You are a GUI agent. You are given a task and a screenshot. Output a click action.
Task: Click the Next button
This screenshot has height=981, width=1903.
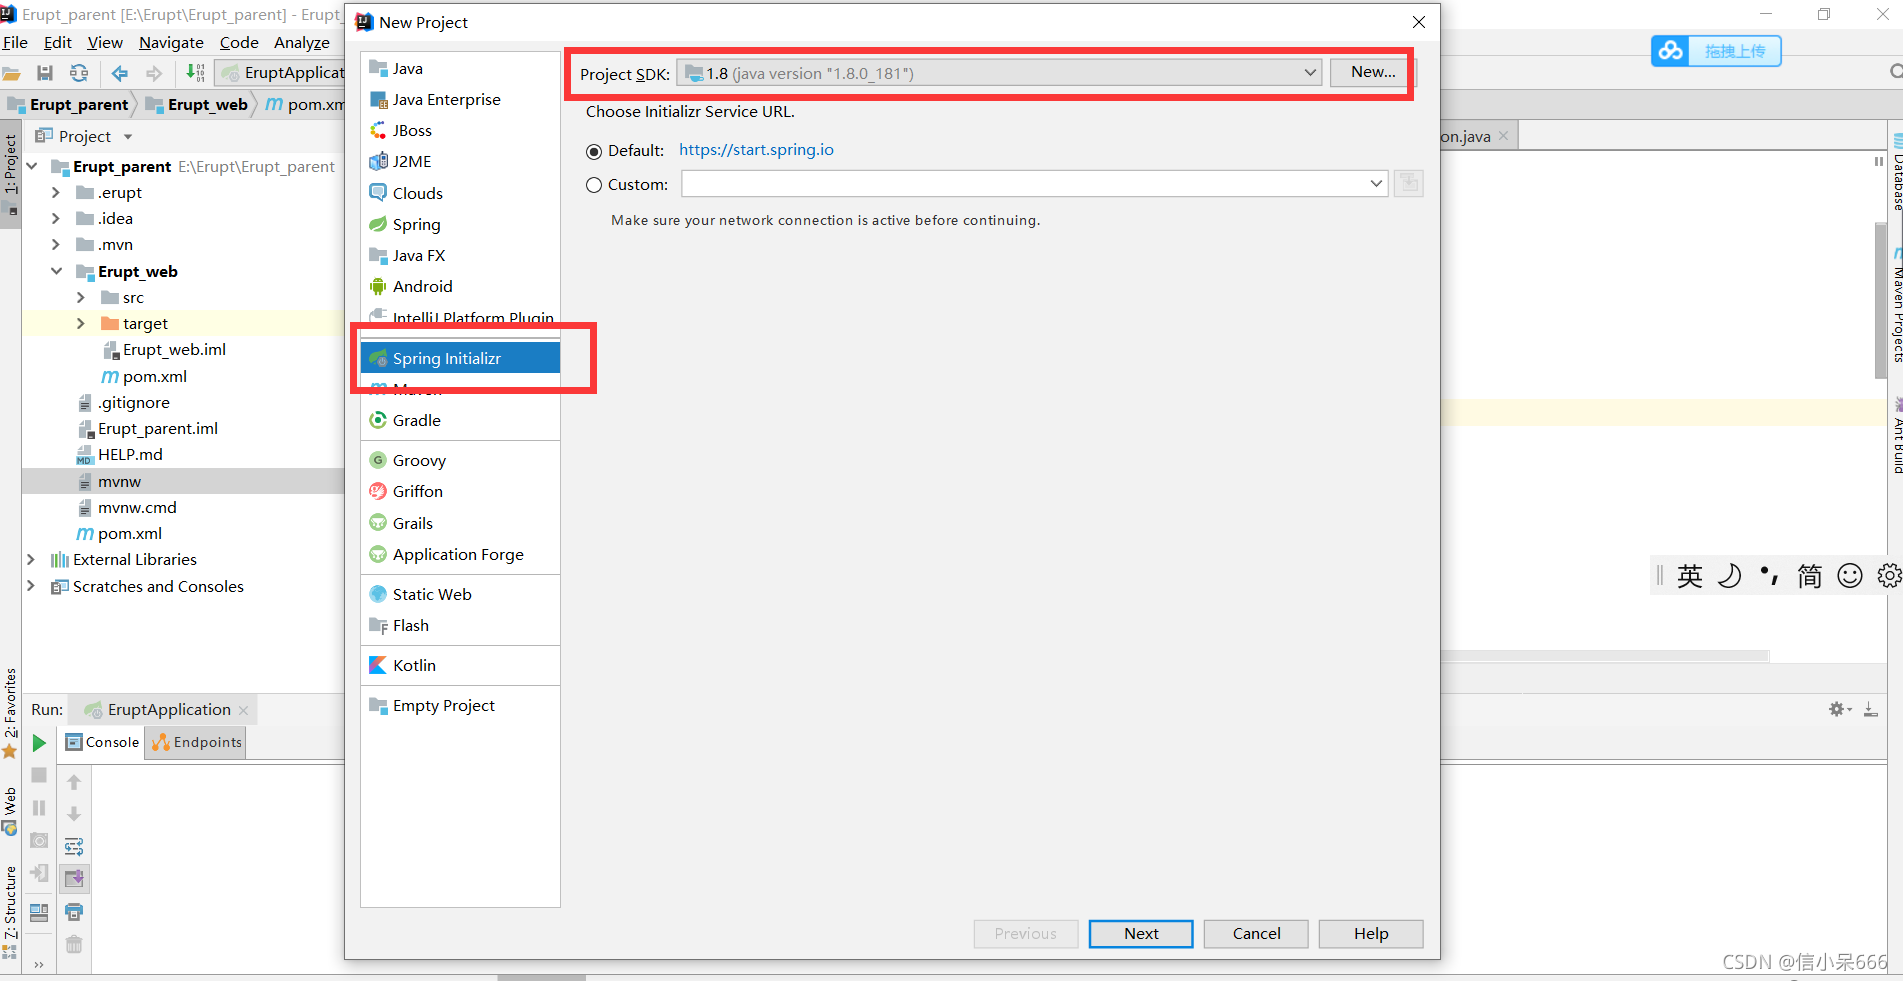tap(1141, 933)
